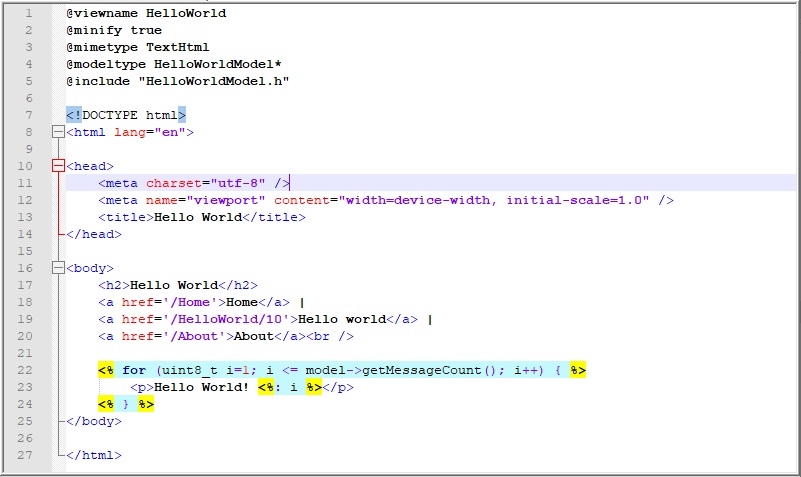Click the opening '<head>' tag
Image resolution: width=801 pixels, height=477 pixels.
pyautogui.click(x=90, y=166)
